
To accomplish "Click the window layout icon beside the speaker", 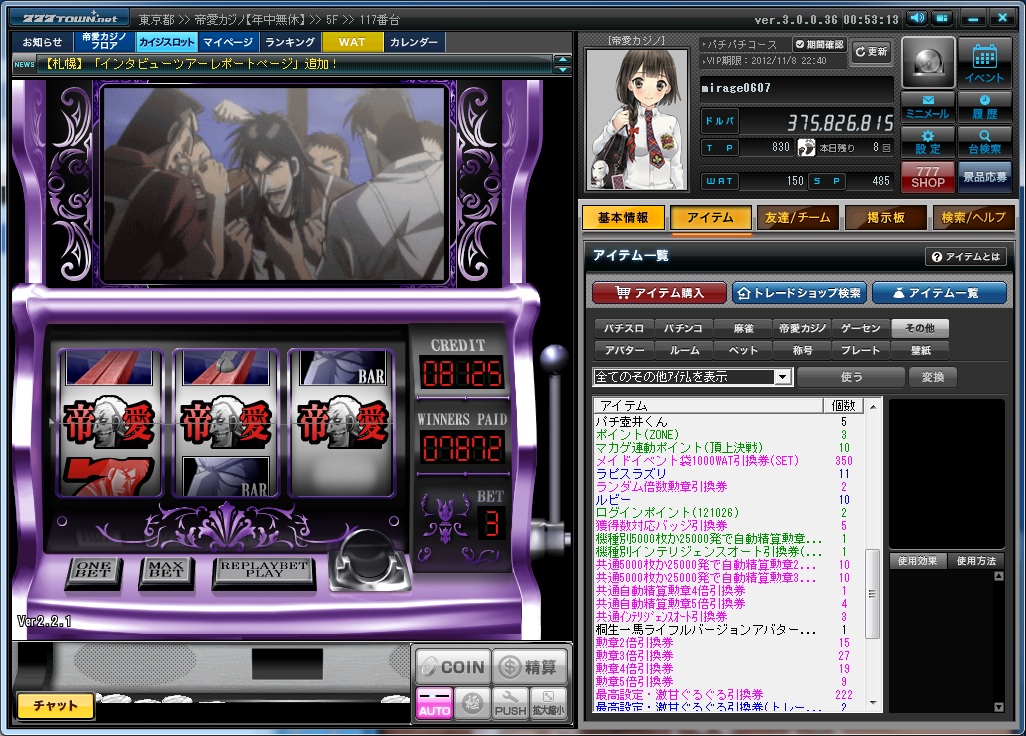I will [942, 18].
